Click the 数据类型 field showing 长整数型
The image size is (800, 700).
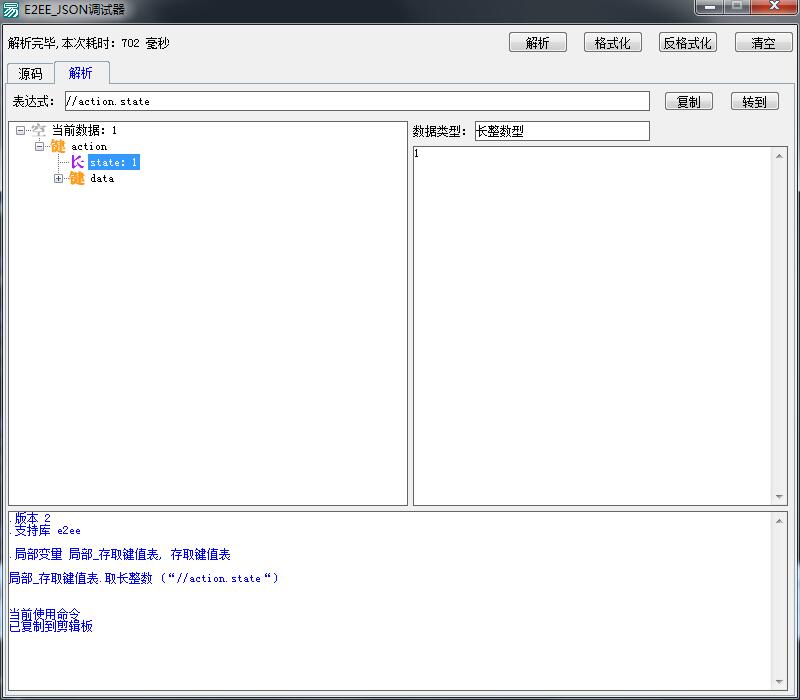(x=562, y=131)
